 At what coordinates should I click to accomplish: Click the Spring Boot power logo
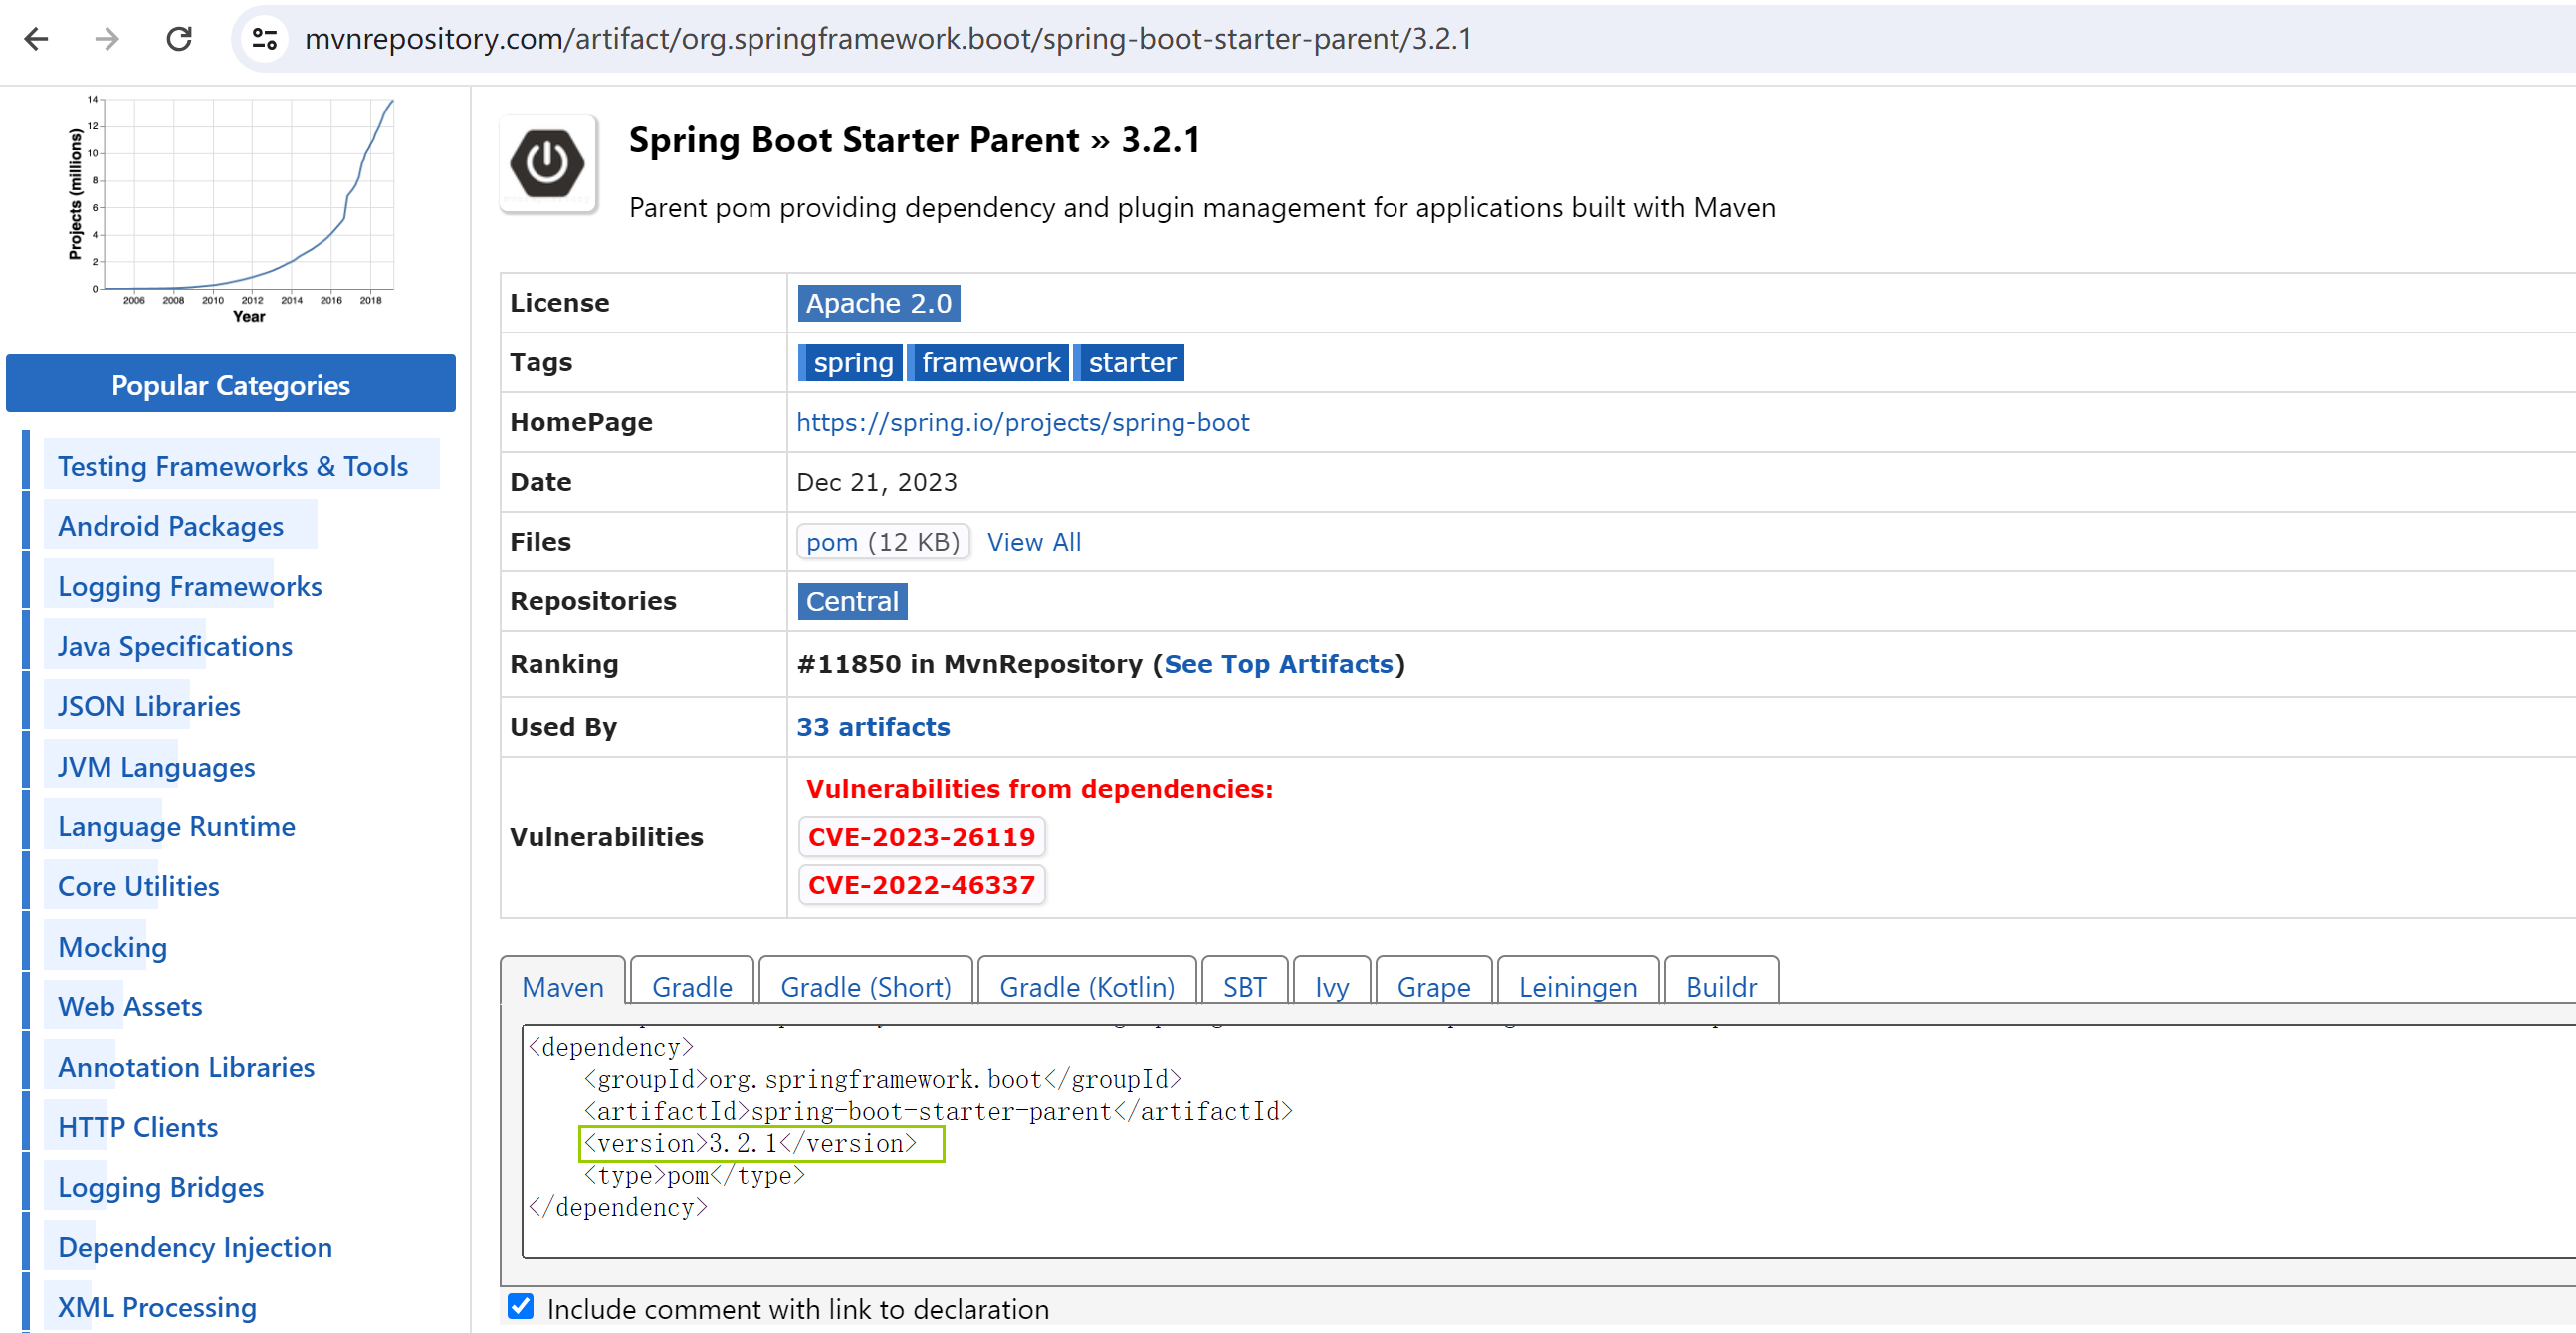(548, 163)
